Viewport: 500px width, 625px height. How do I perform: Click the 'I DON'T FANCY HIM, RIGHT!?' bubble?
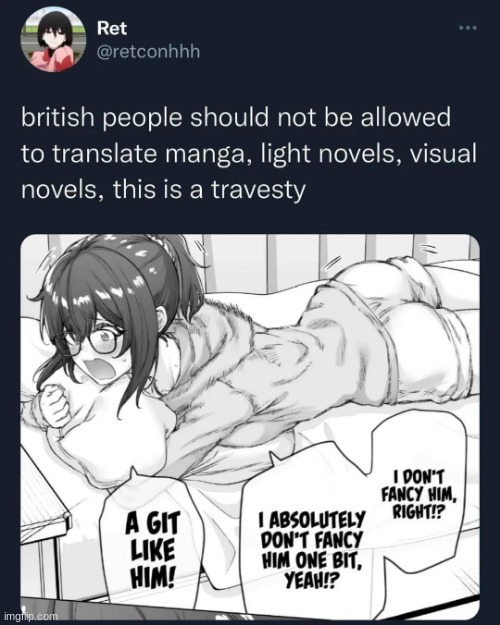tap(419, 494)
